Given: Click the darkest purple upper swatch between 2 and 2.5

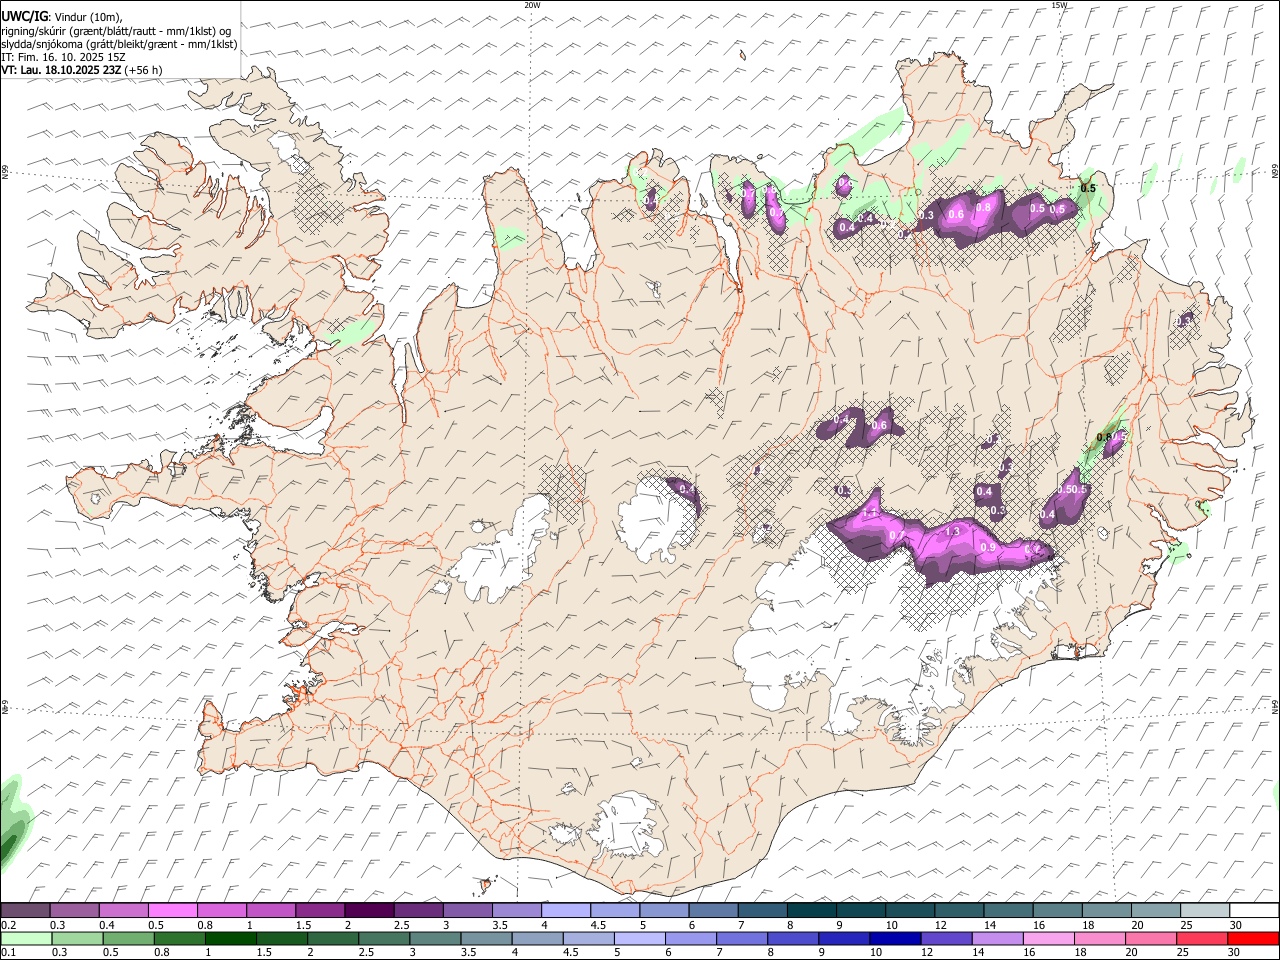Looking at the screenshot, I should 369,910.
